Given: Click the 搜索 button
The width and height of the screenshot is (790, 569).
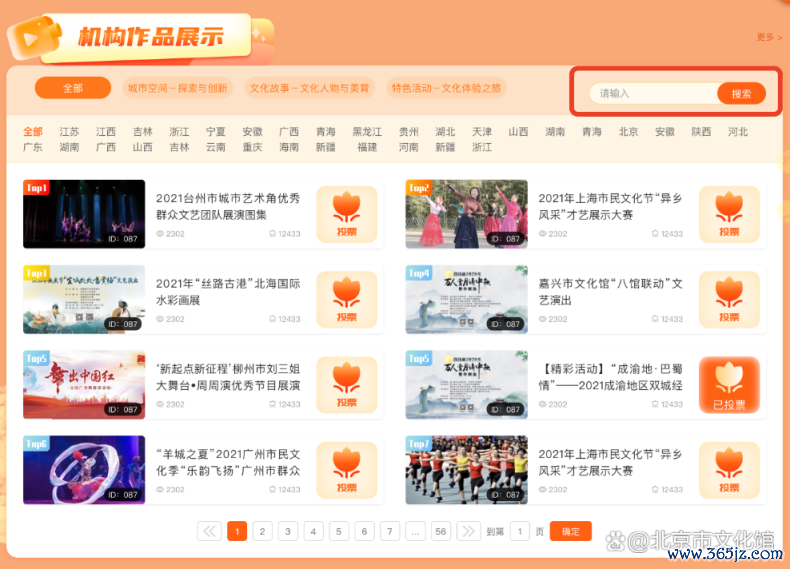Looking at the screenshot, I should pyautogui.click(x=741, y=94).
